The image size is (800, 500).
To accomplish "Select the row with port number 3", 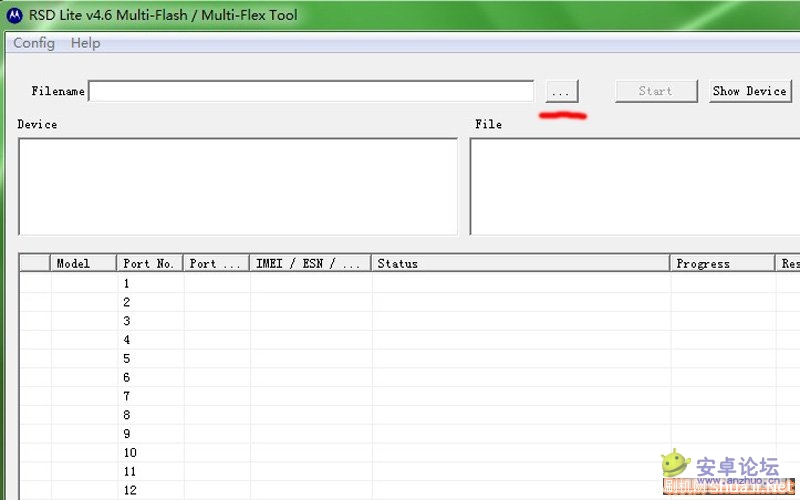I will pyautogui.click(x=410, y=321).
